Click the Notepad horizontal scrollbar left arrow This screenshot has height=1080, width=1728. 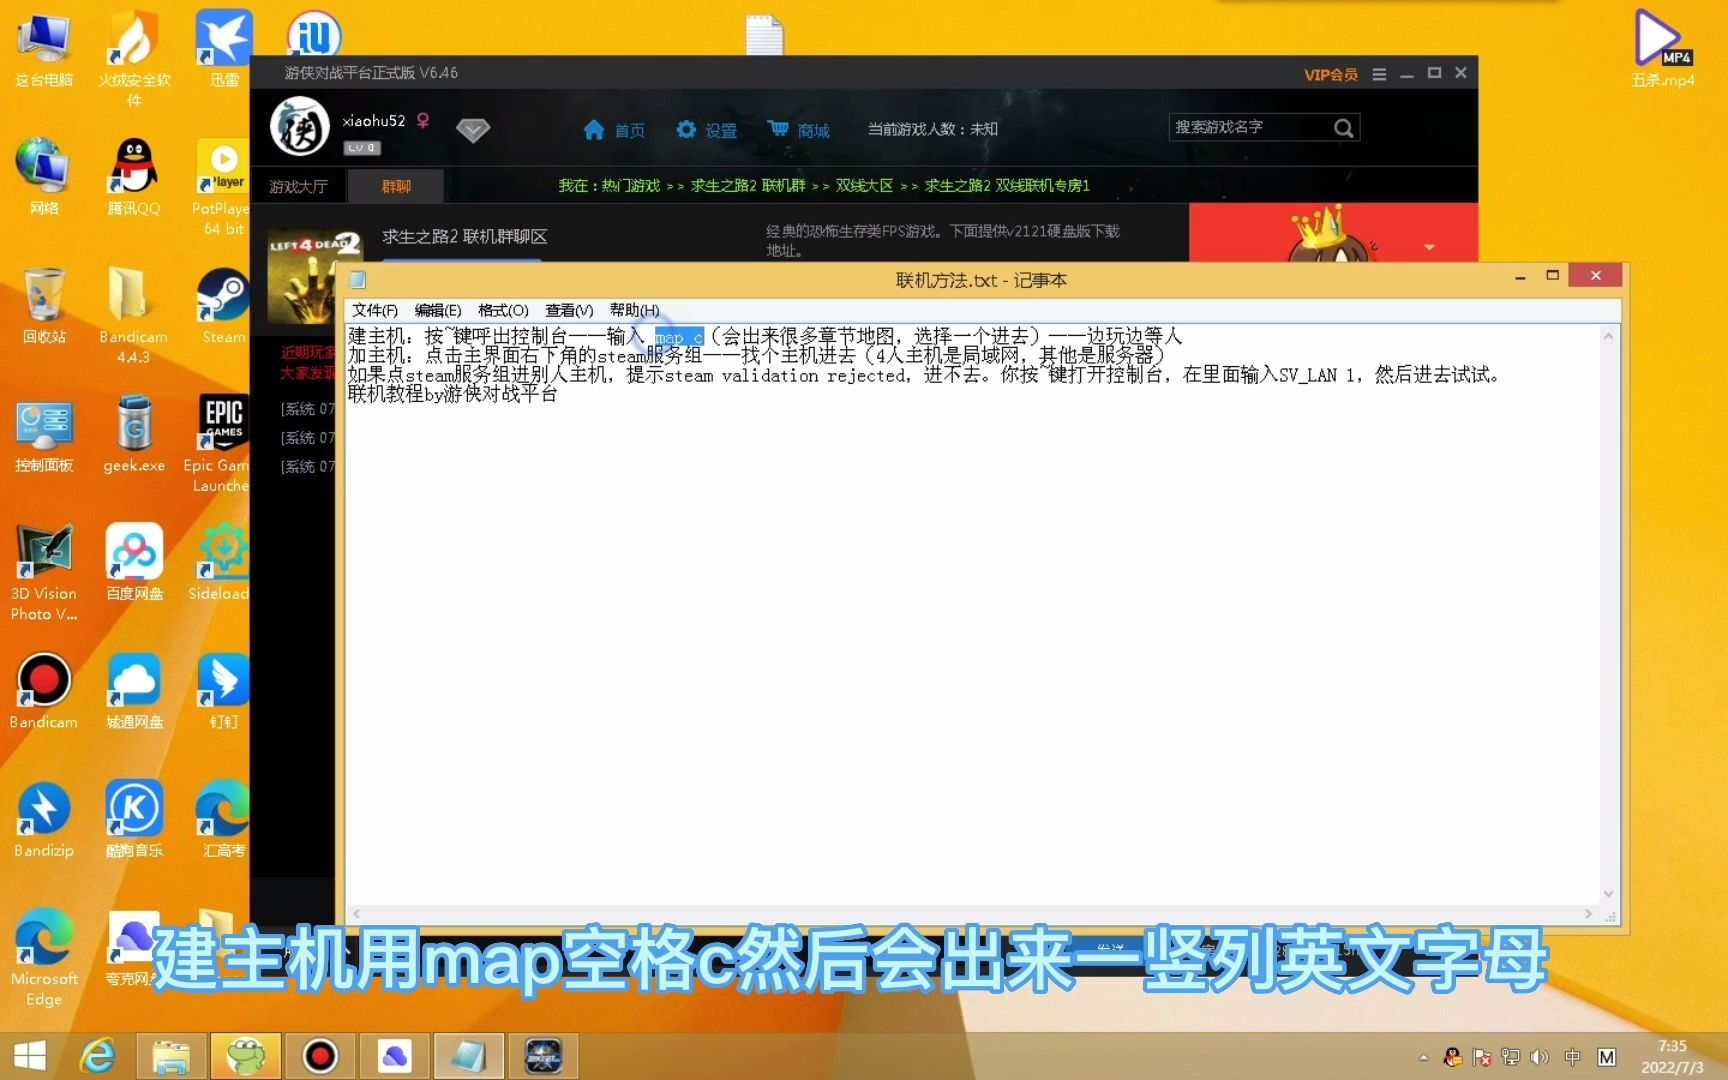357,914
